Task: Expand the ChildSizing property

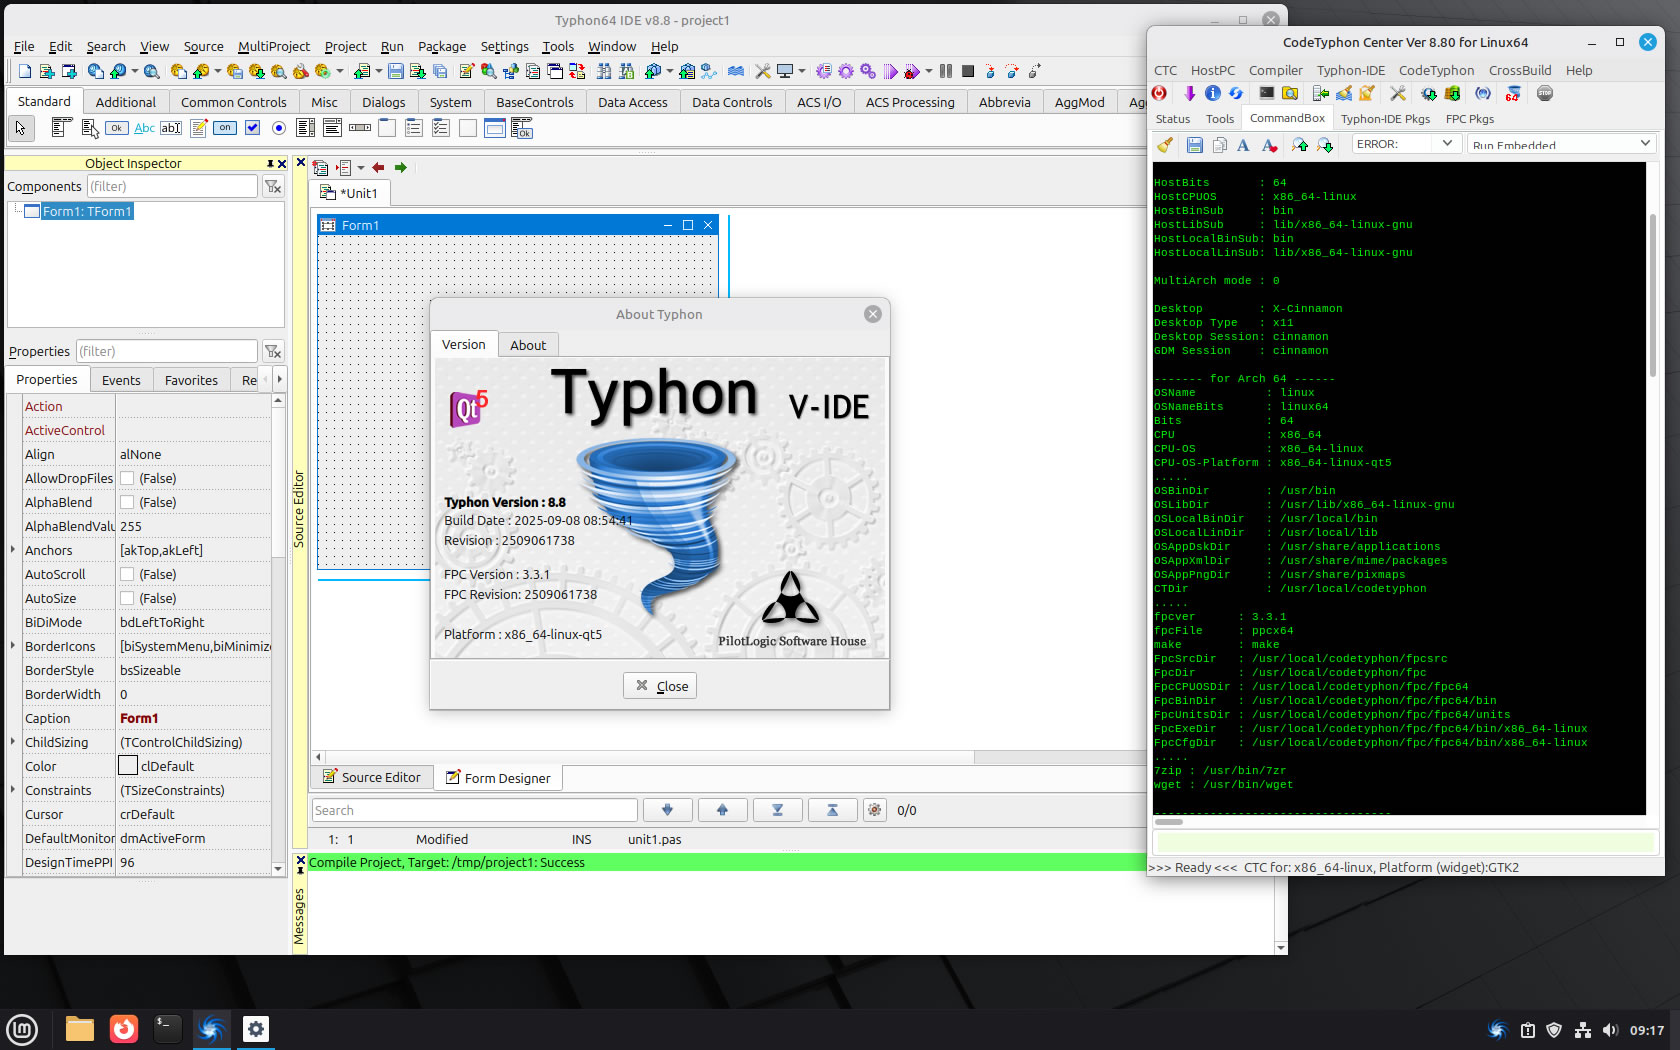Action: [13, 742]
